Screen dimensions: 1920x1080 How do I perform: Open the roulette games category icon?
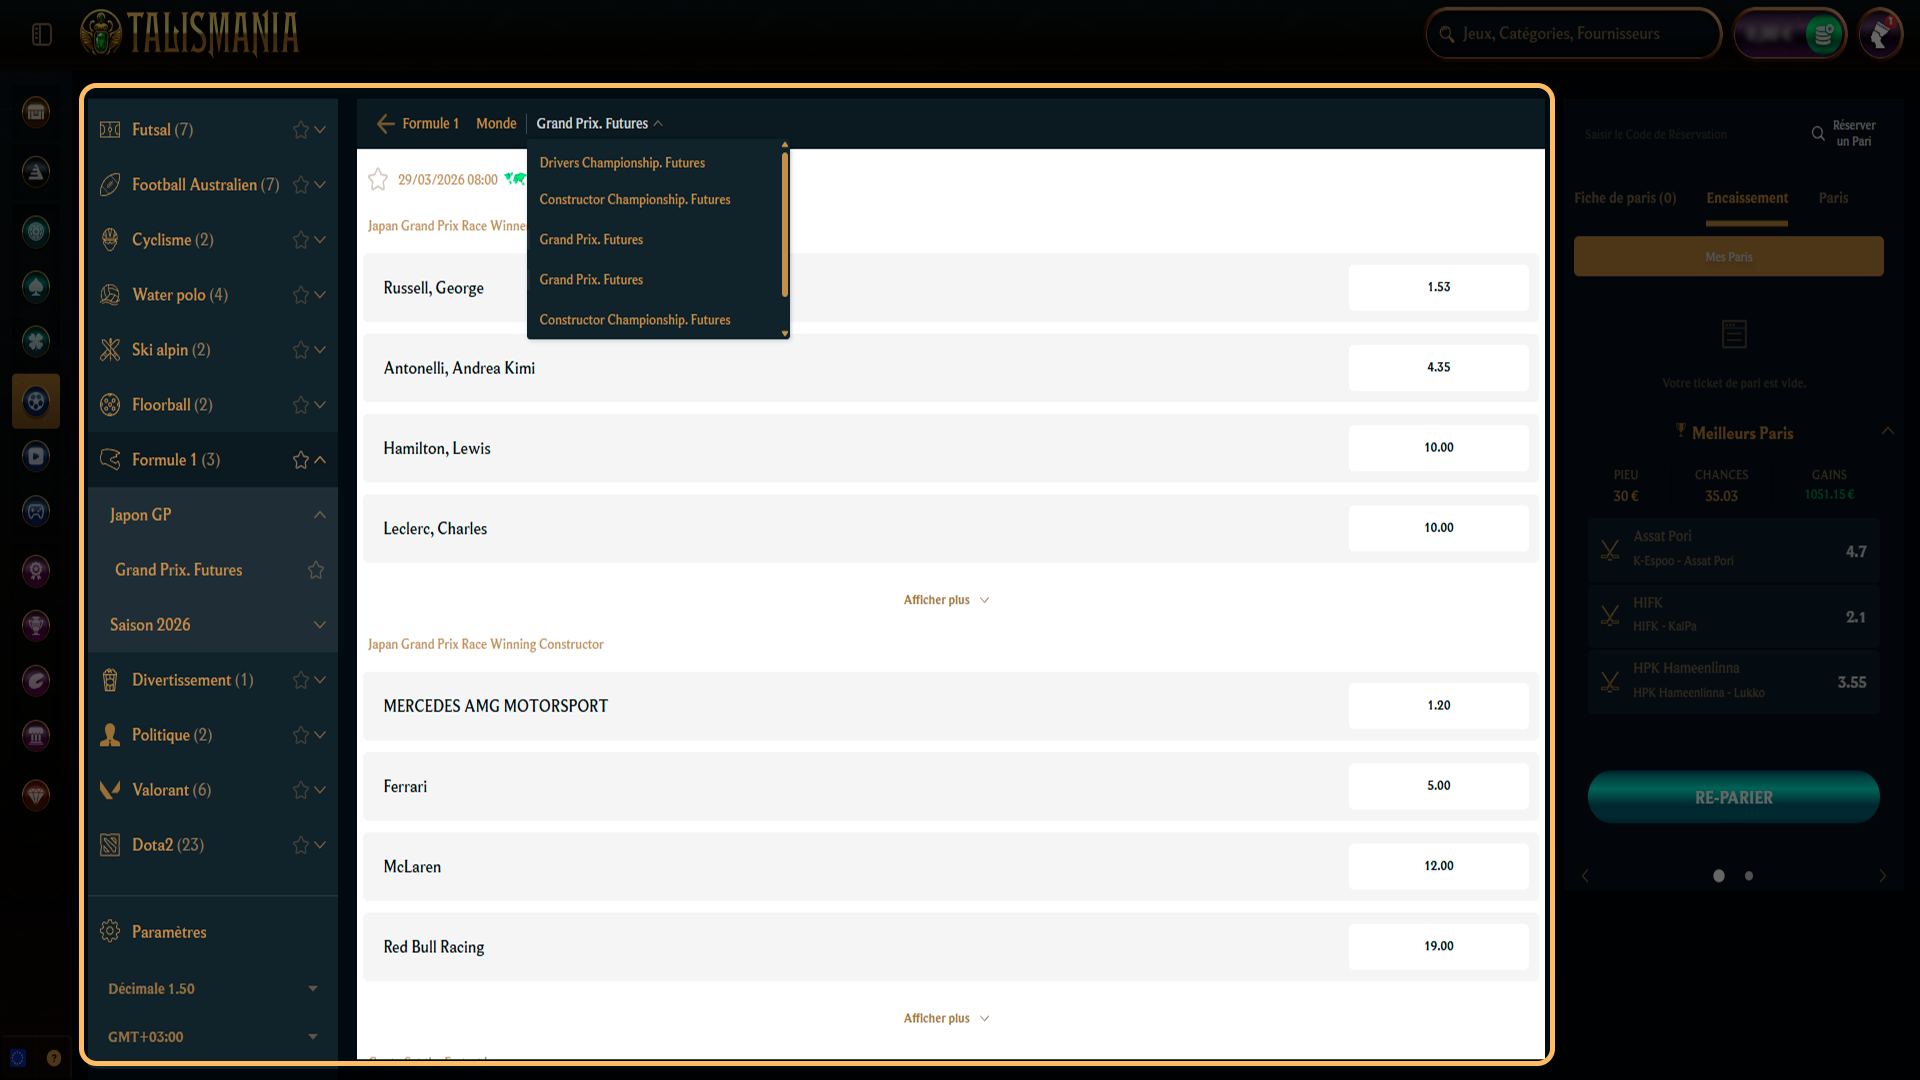36,231
